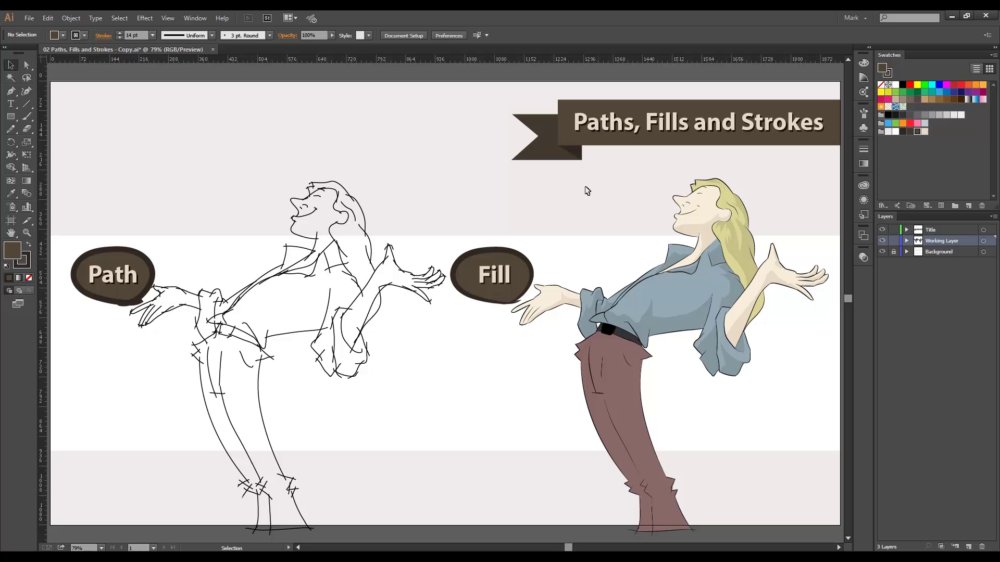The width and height of the screenshot is (1000, 562).
Task: Open the Uniform stroke profile dropdown
Action: tap(212, 36)
